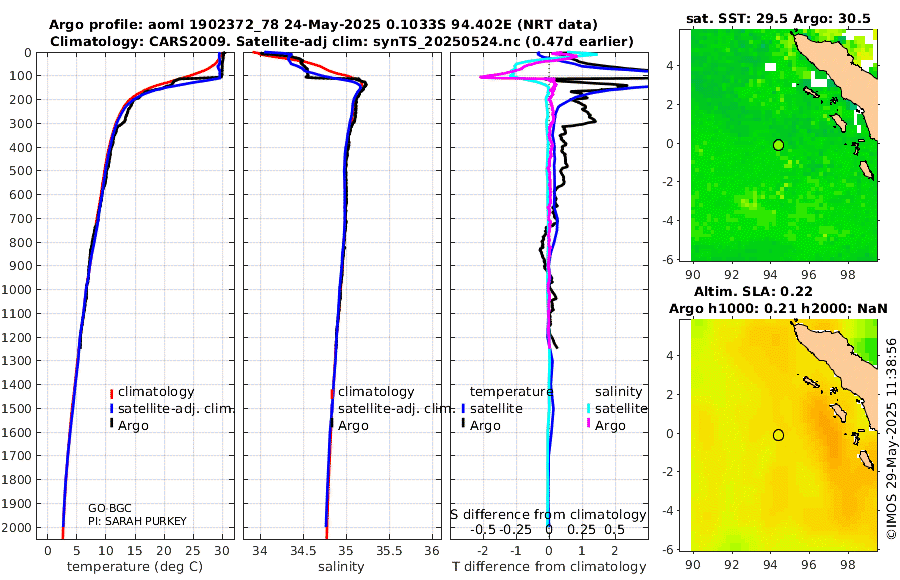The image size is (900, 580).
Task: Click the 'GO BGC' annotation
Action: click(110, 508)
